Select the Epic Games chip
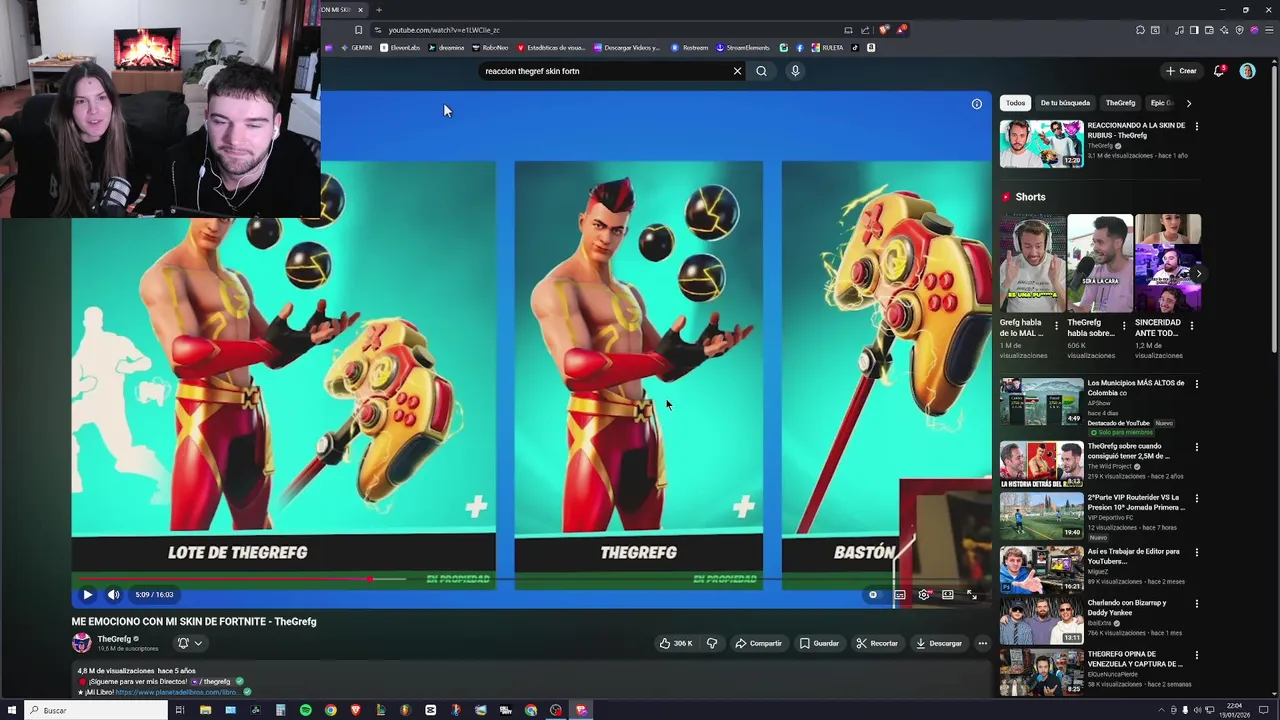Image resolution: width=1280 pixels, height=720 pixels. tap(1162, 103)
